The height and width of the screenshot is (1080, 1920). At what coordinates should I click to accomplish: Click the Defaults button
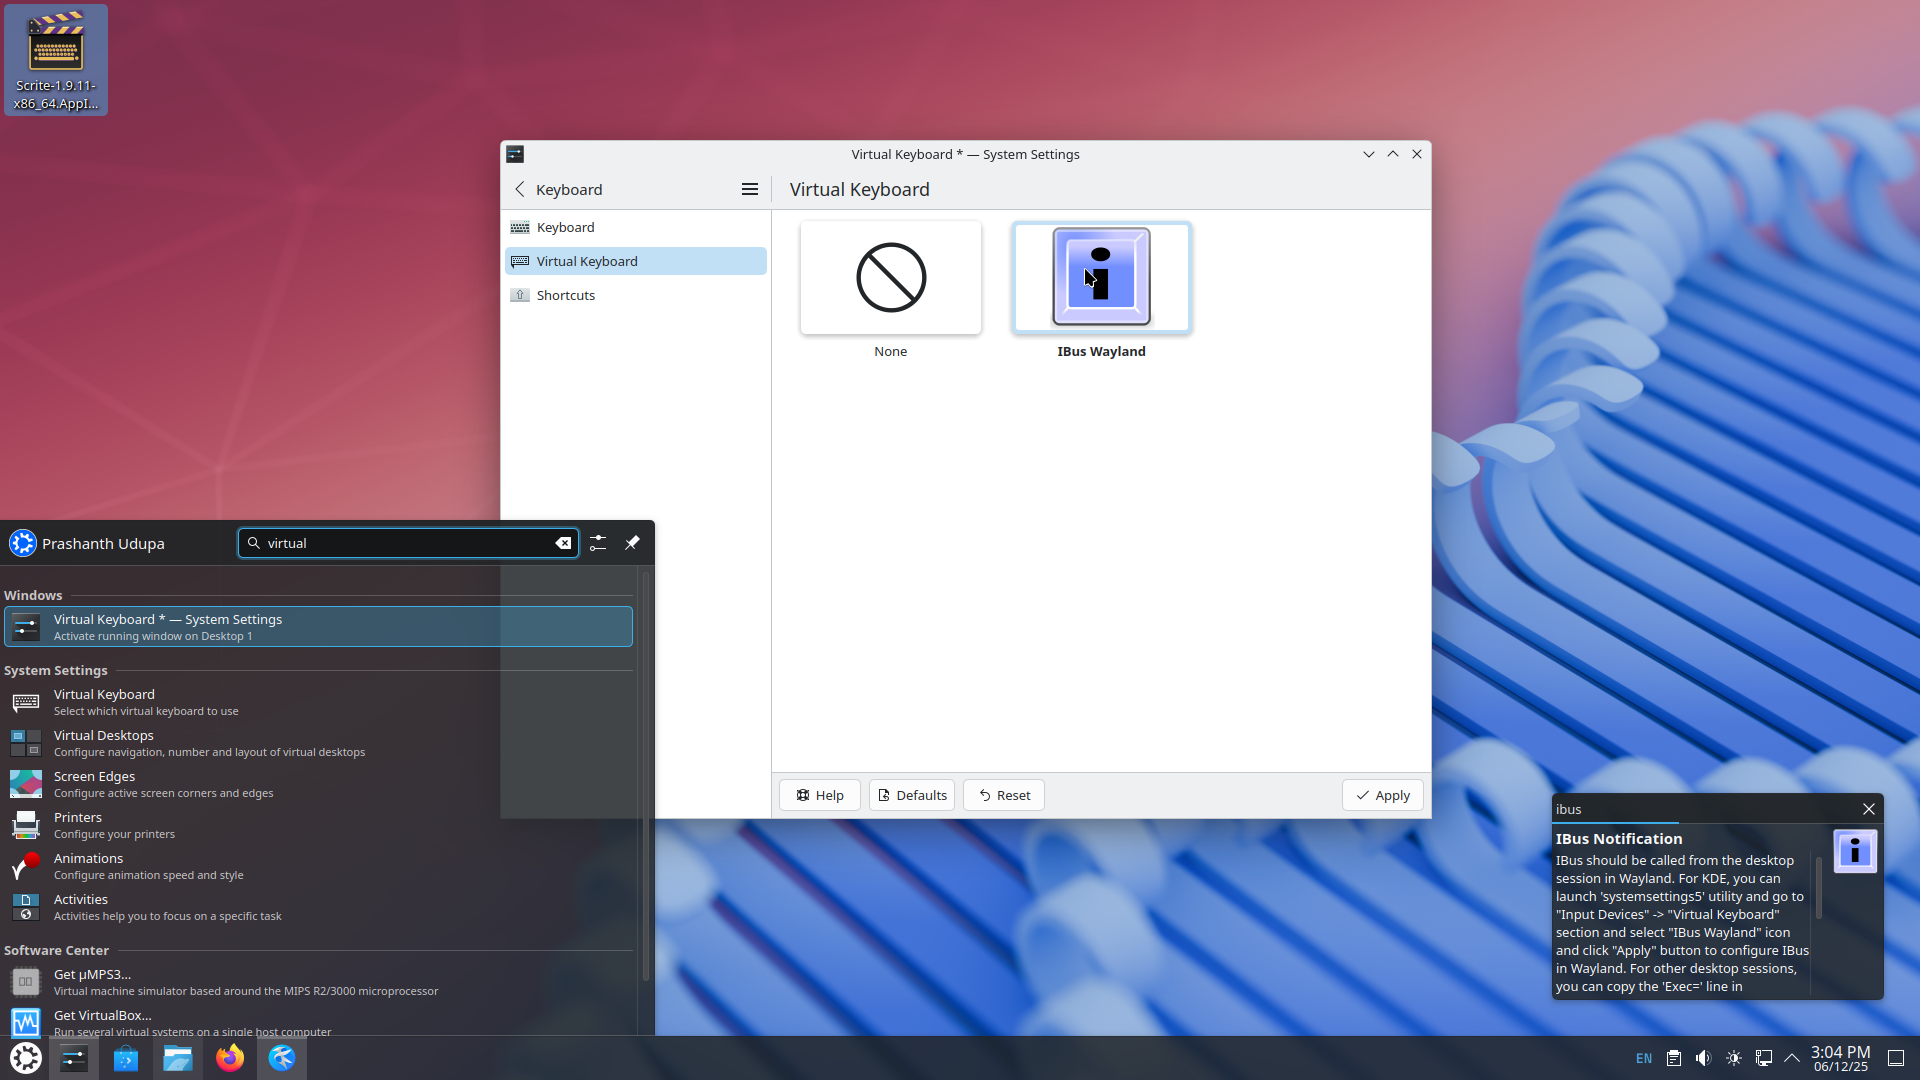point(911,795)
